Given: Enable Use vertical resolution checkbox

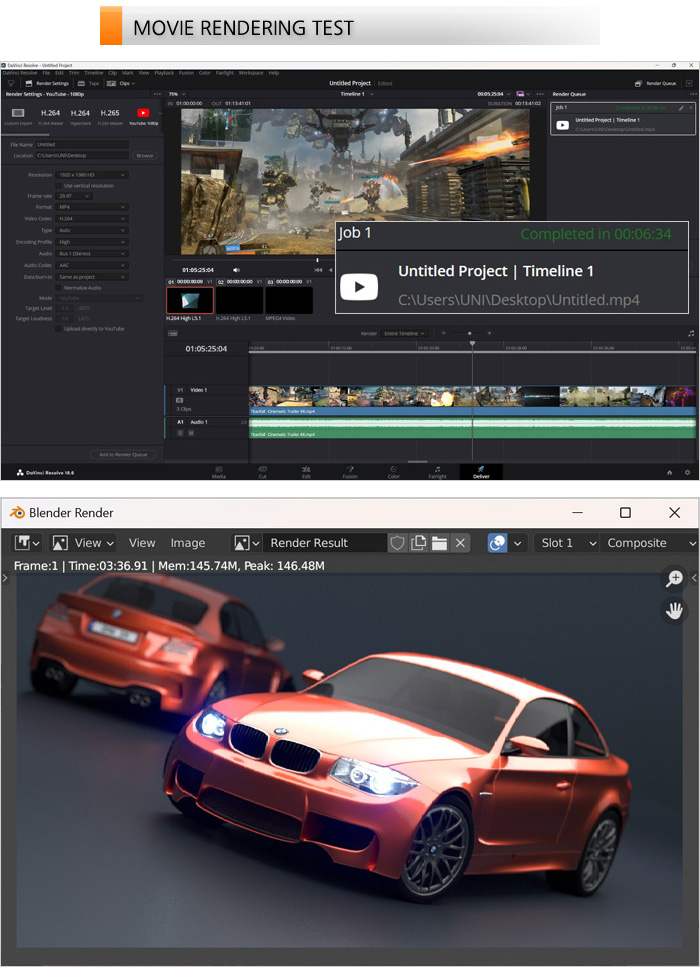Looking at the screenshot, I should (x=59, y=185).
